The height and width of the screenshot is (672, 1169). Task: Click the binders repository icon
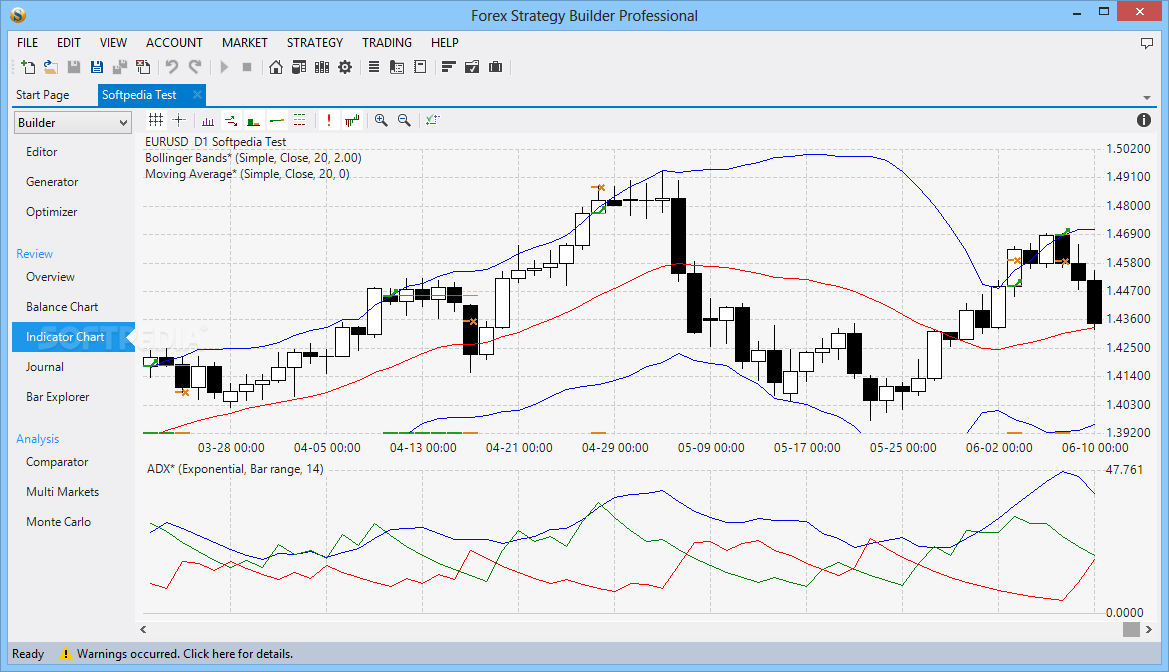click(x=322, y=67)
